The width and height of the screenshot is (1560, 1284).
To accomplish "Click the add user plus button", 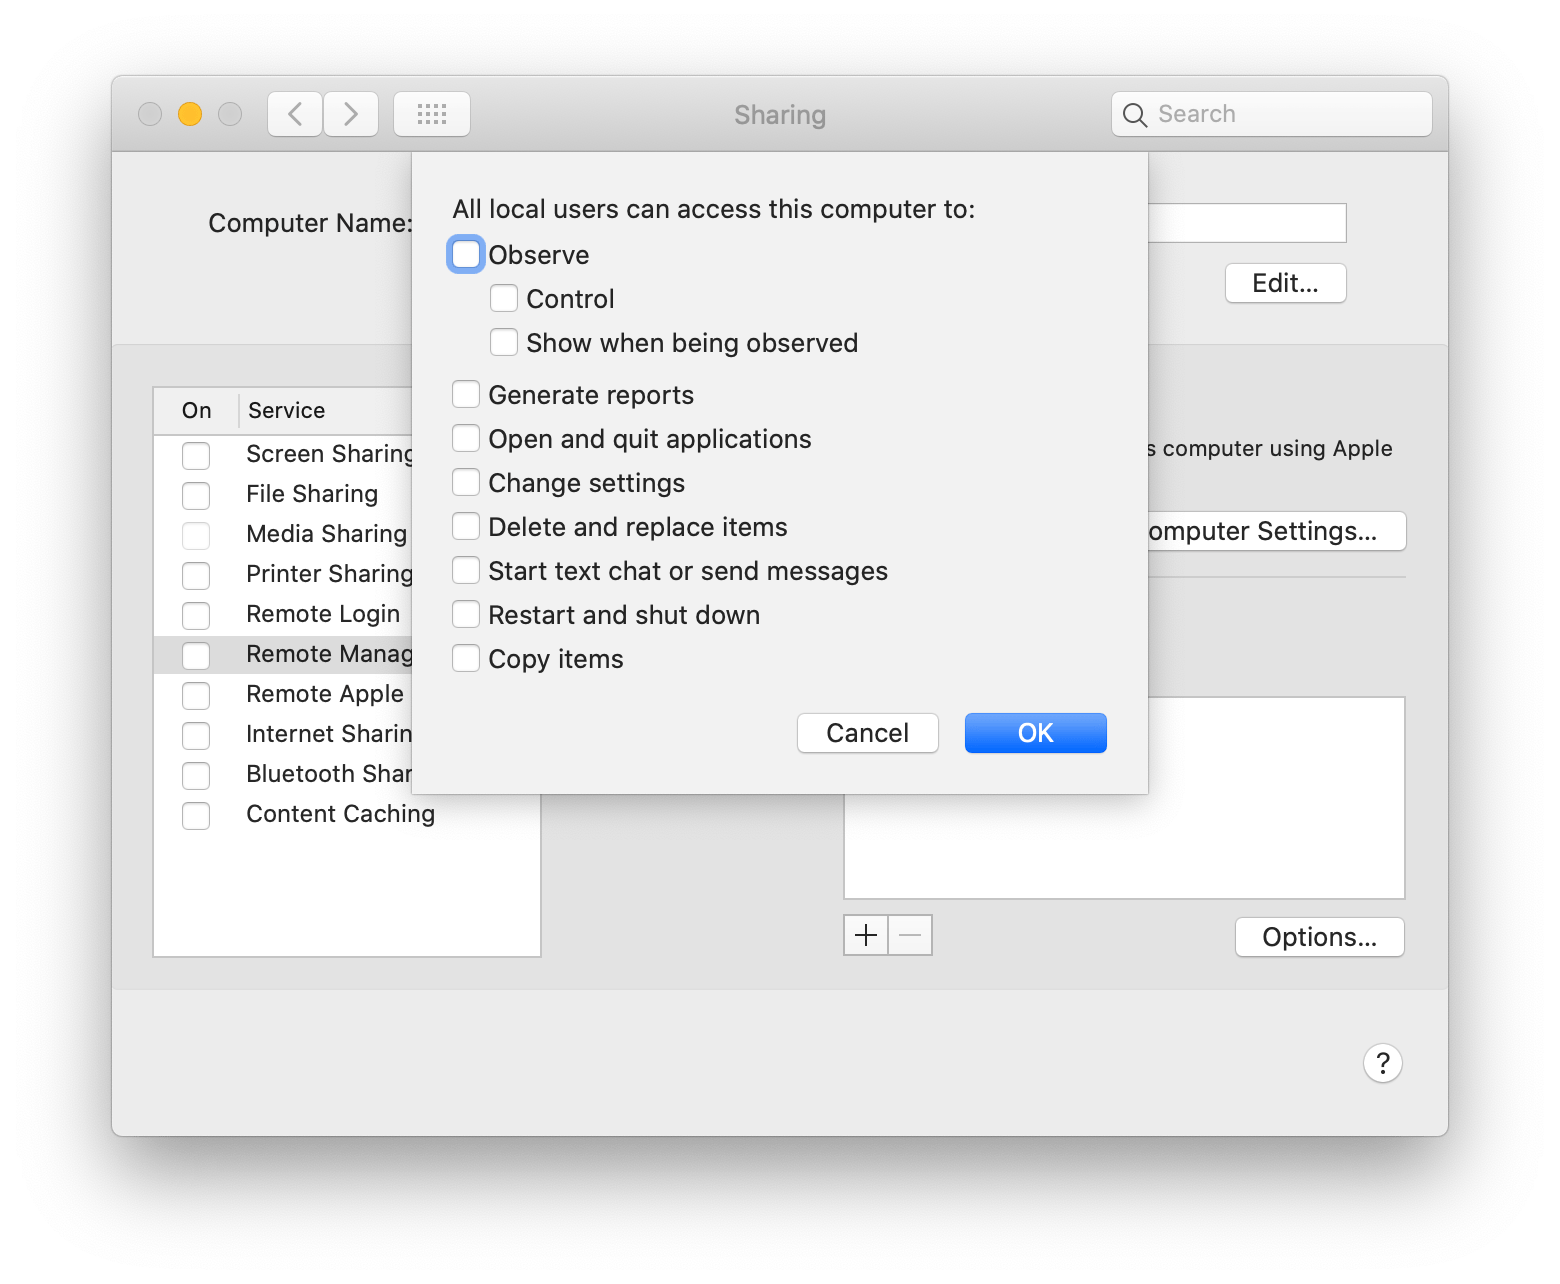I will click(x=865, y=935).
